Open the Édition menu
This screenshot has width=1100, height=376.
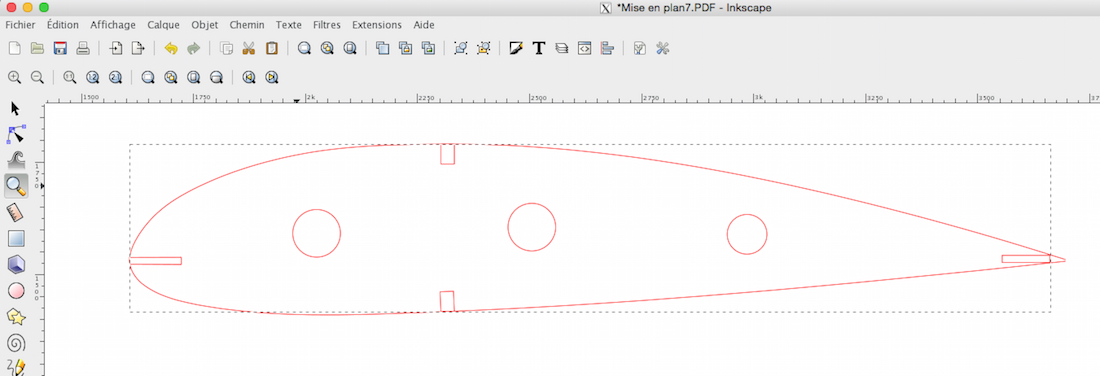point(63,25)
